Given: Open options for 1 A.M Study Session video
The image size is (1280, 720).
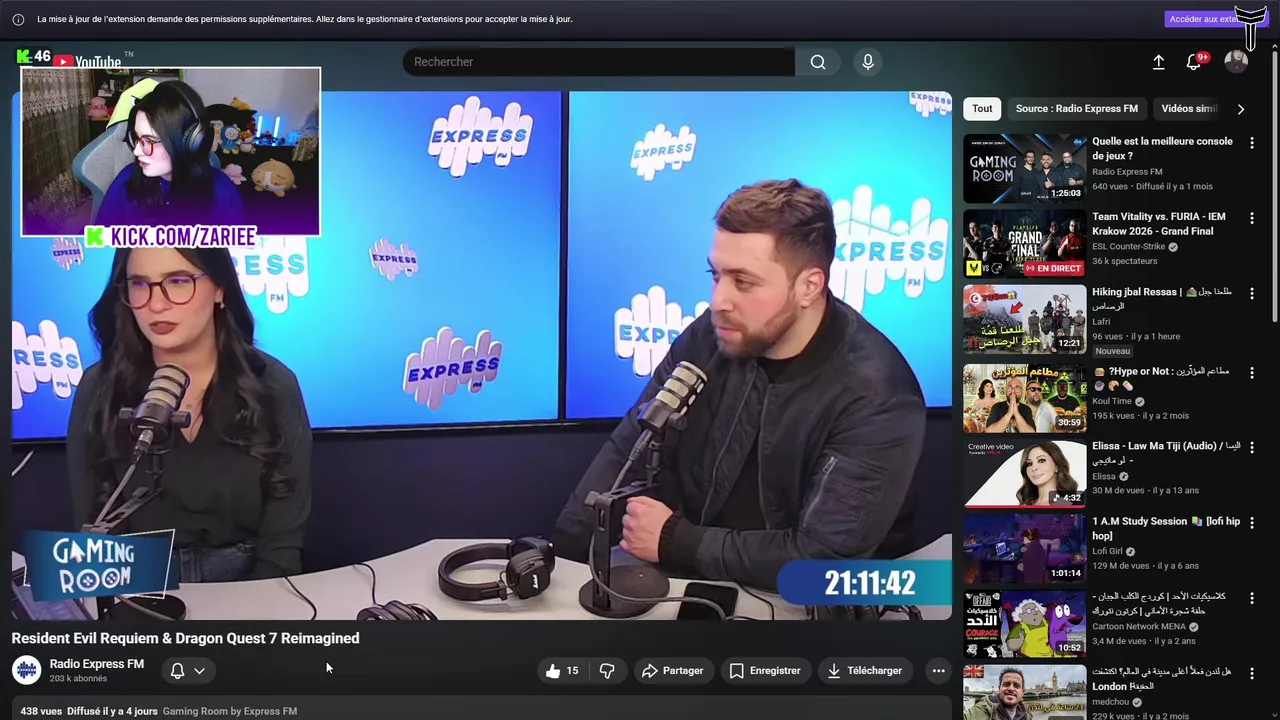Looking at the screenshot, I should click(1251, 523).
